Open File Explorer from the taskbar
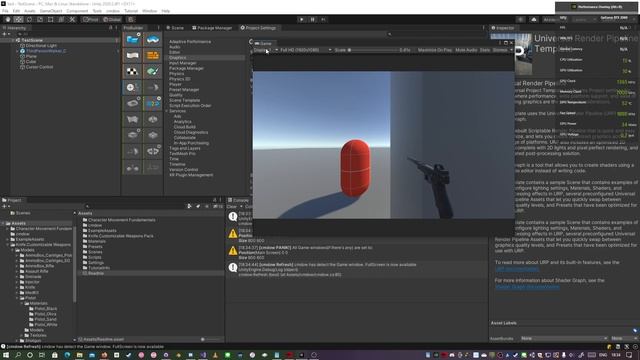Viewport: 640px width, 360px height. (x=79, y=355)
